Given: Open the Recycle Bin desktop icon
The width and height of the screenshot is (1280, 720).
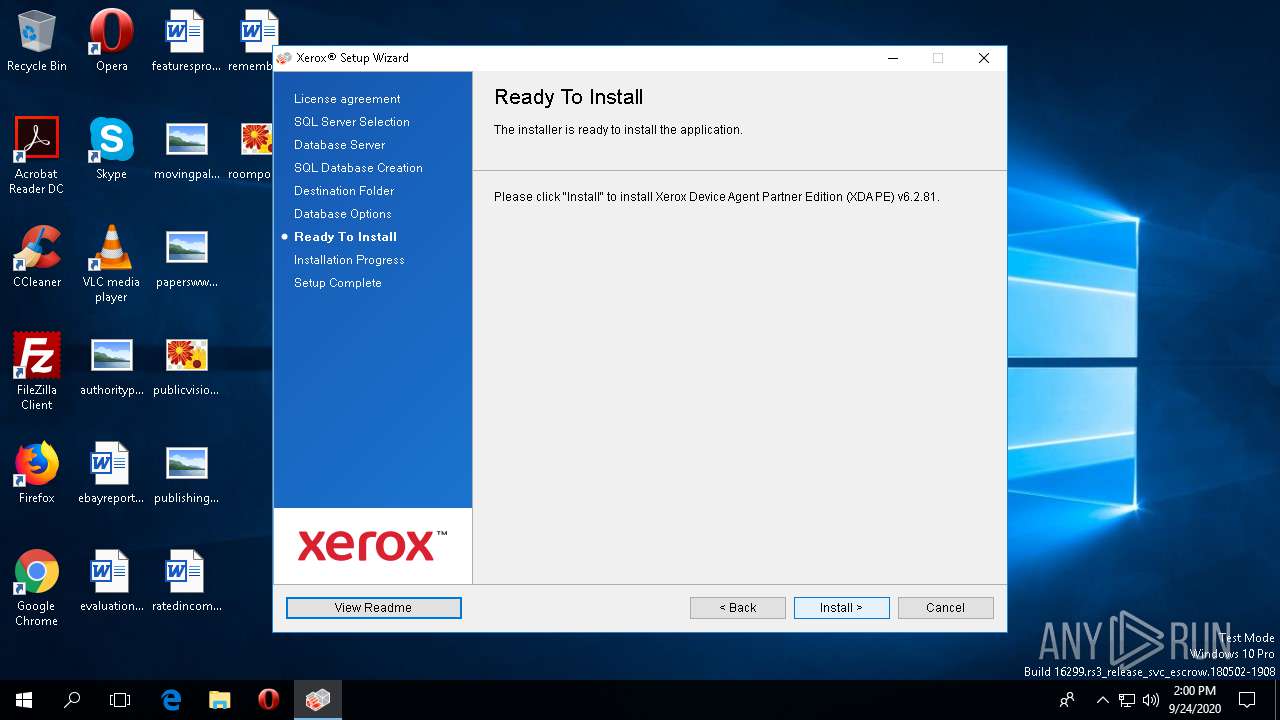Looking at the screenshot, I should click(37, 41).
